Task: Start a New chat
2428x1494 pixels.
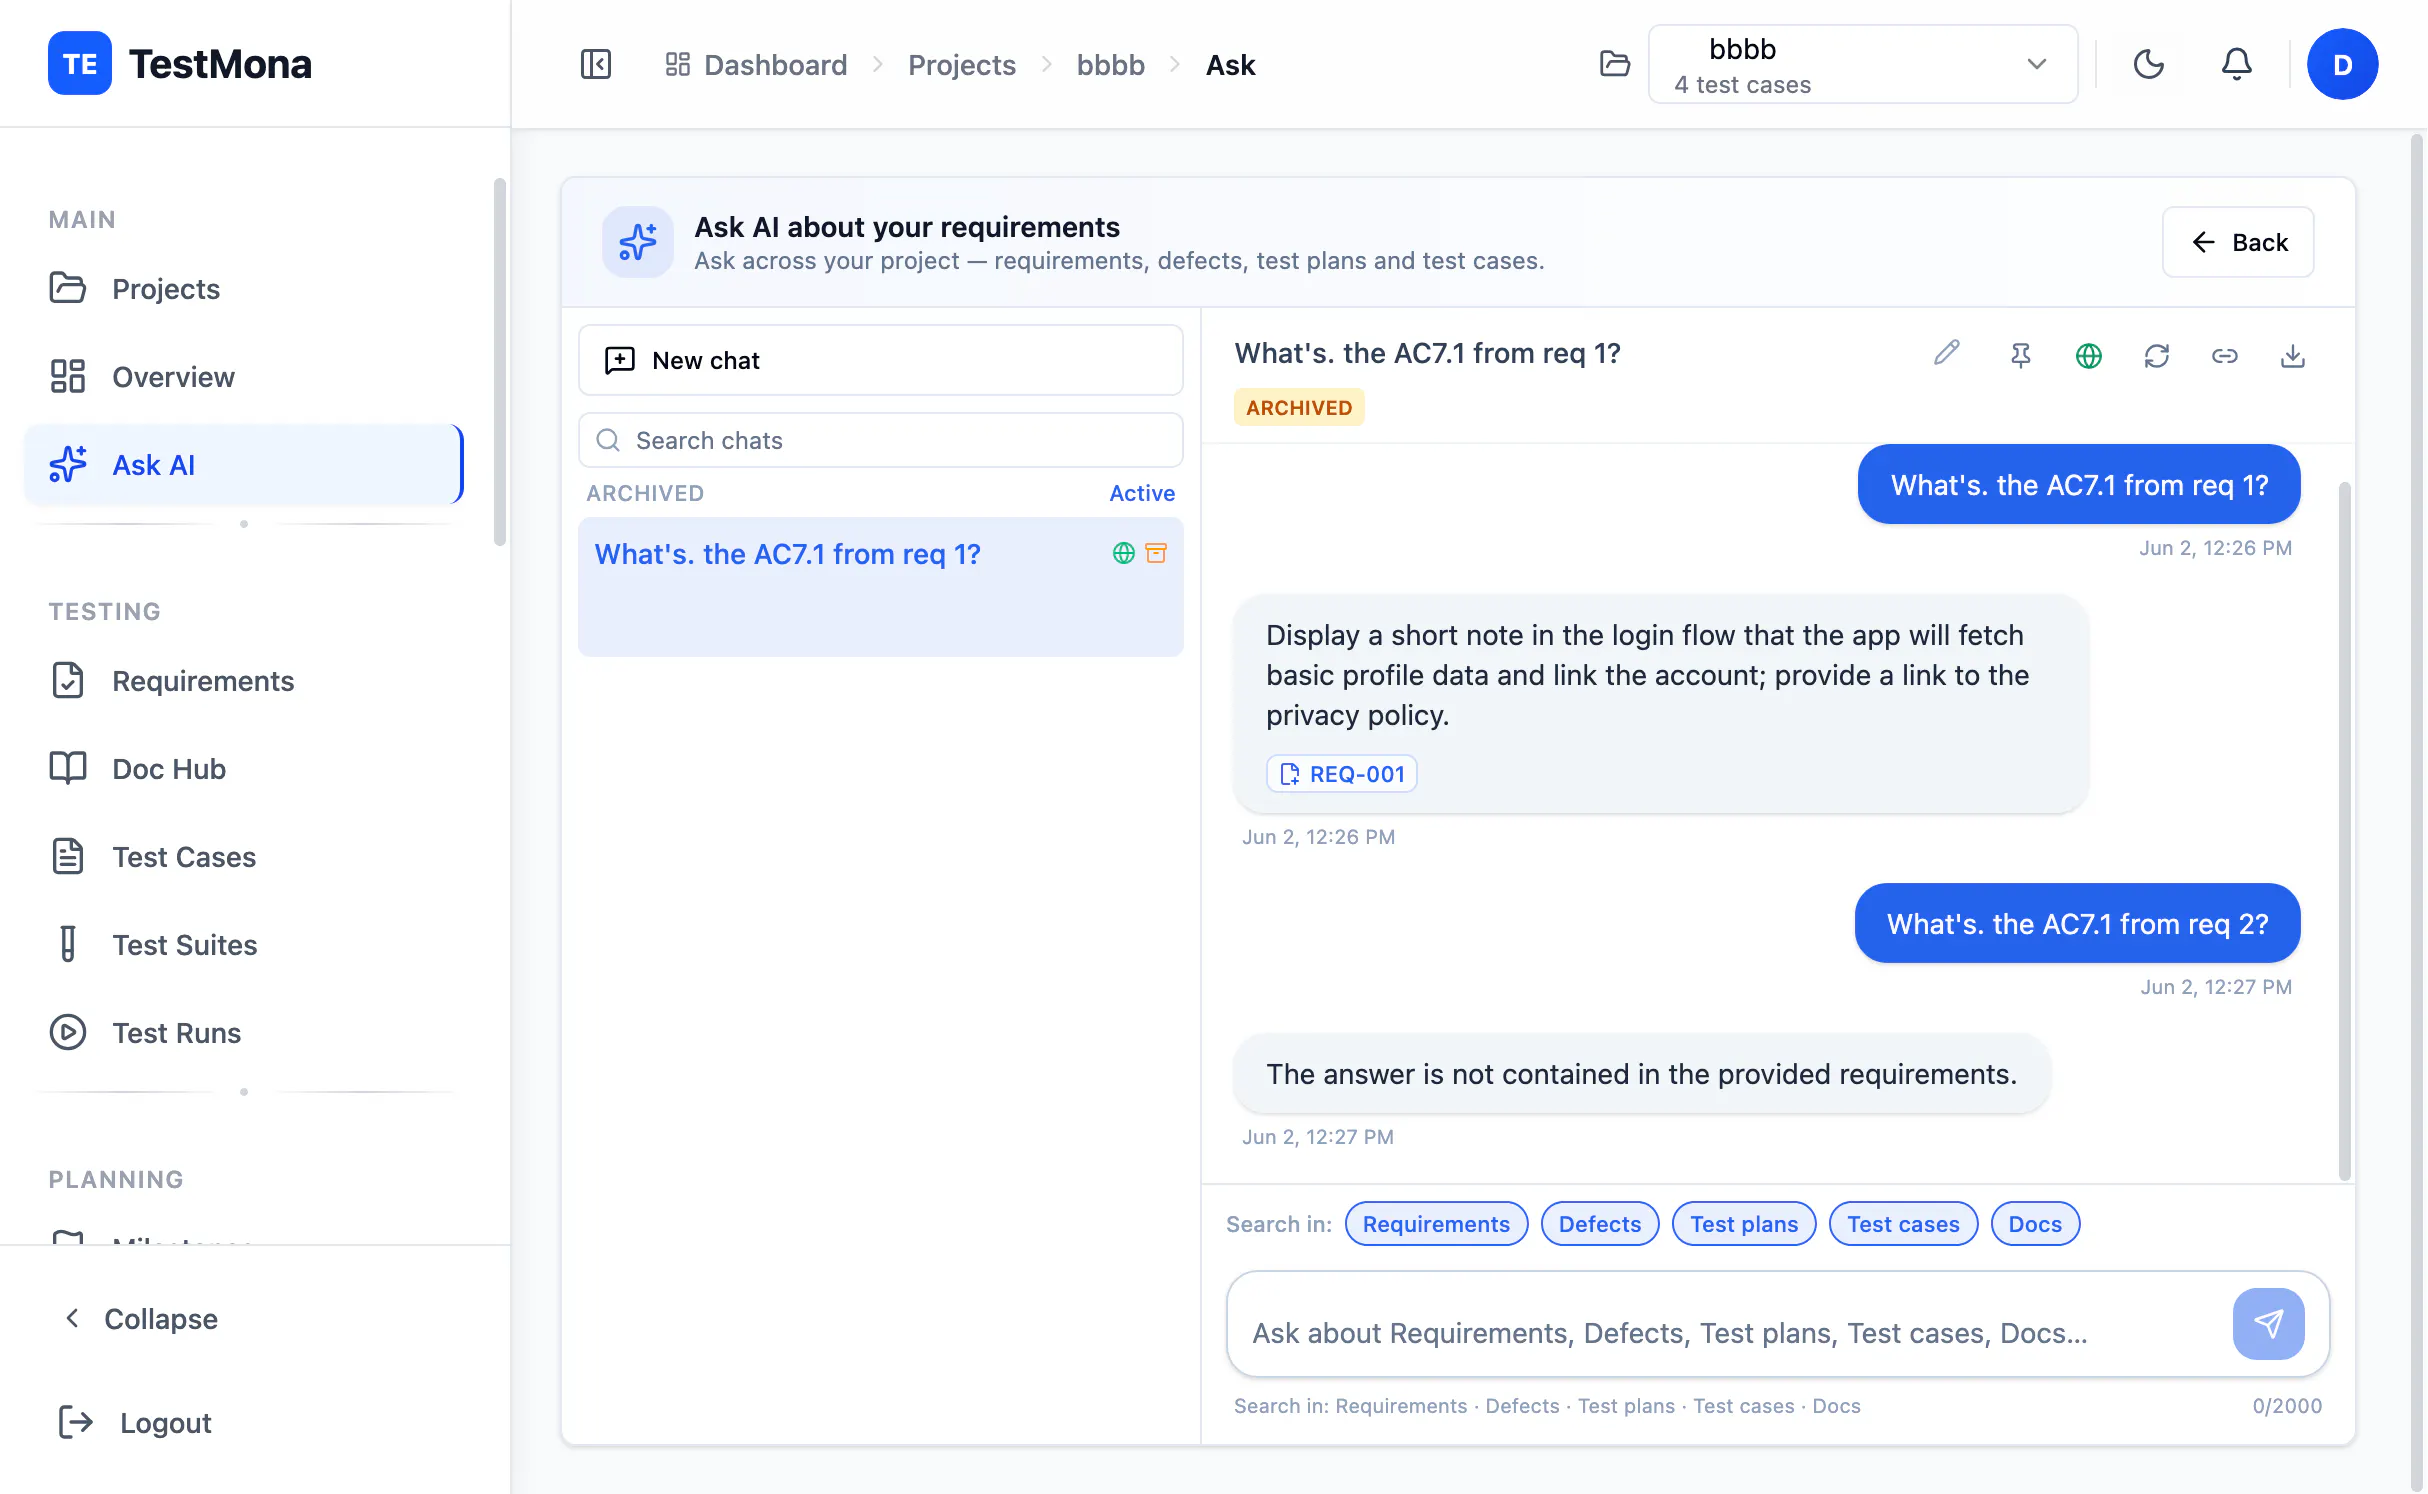Action: tap(880, 360)
